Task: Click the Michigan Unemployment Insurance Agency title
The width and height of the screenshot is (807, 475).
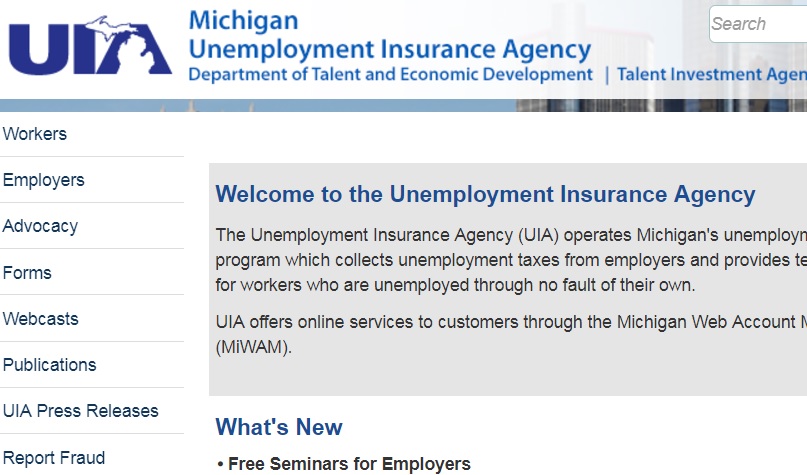Action: click(x=389, y=35)
